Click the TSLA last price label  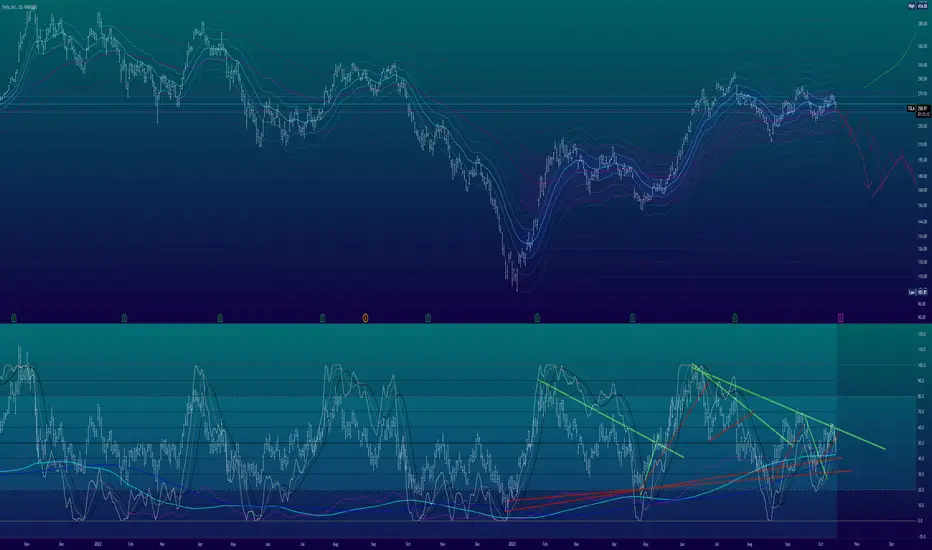point(917,109)
